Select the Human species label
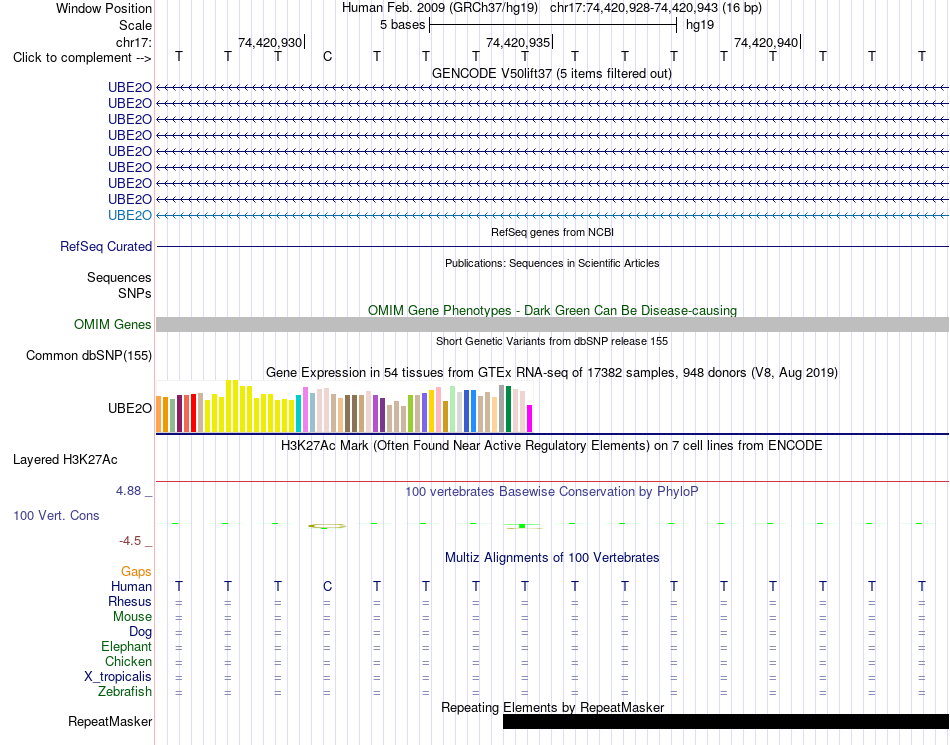Viewport: 950px width, 745px height. point(131,586)
